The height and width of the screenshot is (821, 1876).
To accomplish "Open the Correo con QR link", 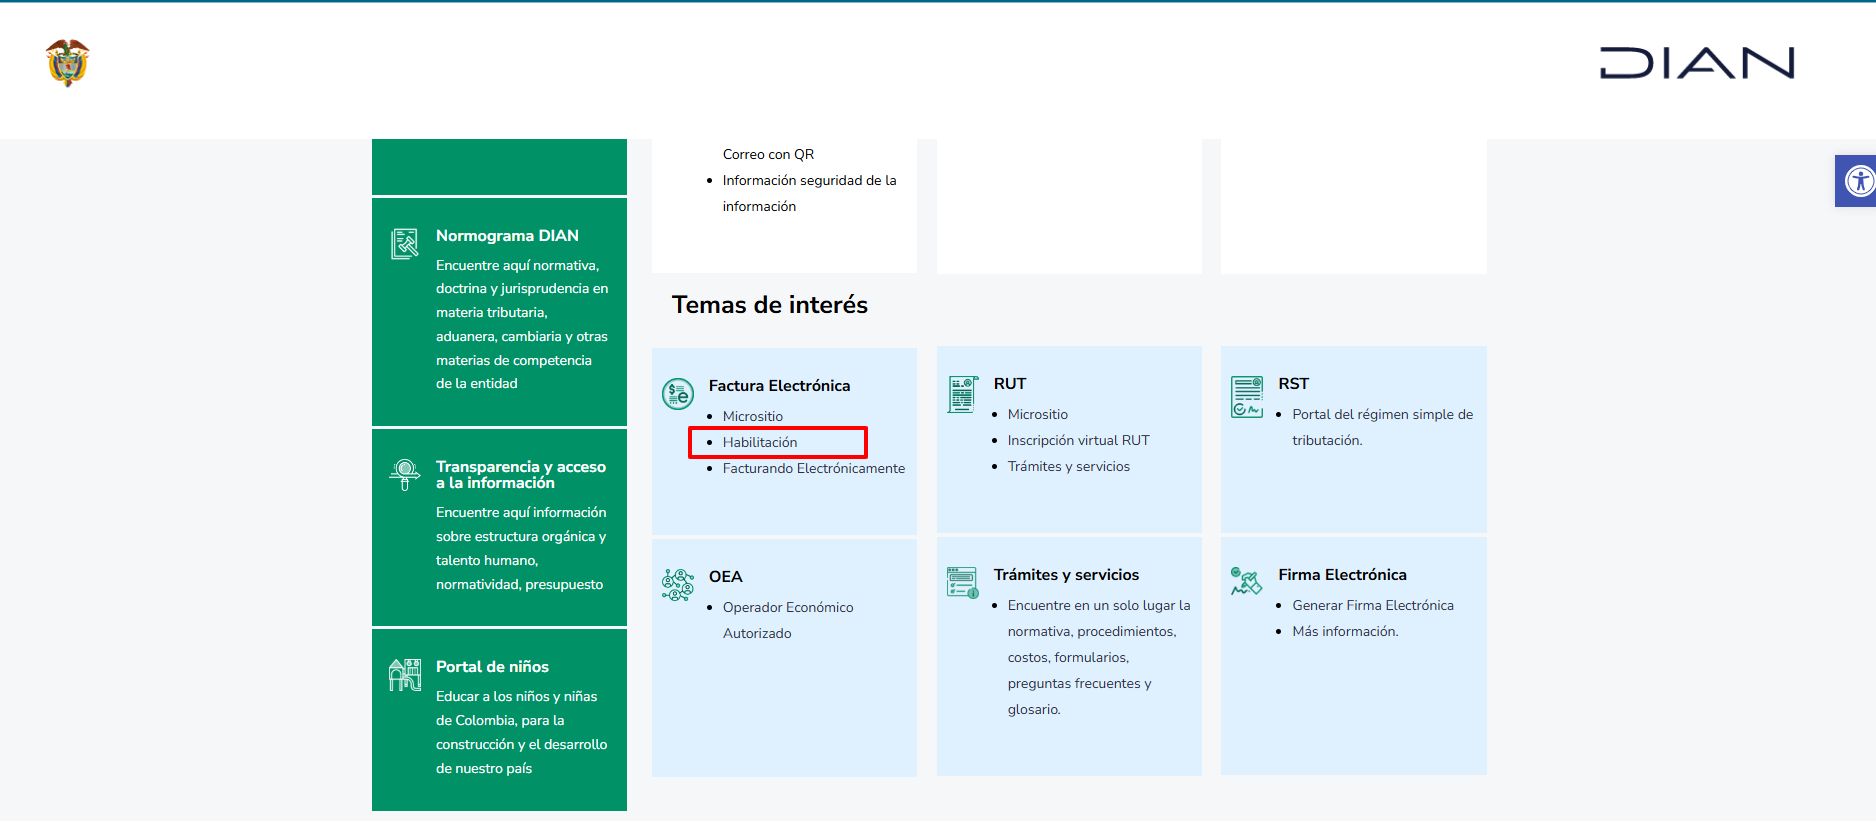I will [x=768, y=155].
